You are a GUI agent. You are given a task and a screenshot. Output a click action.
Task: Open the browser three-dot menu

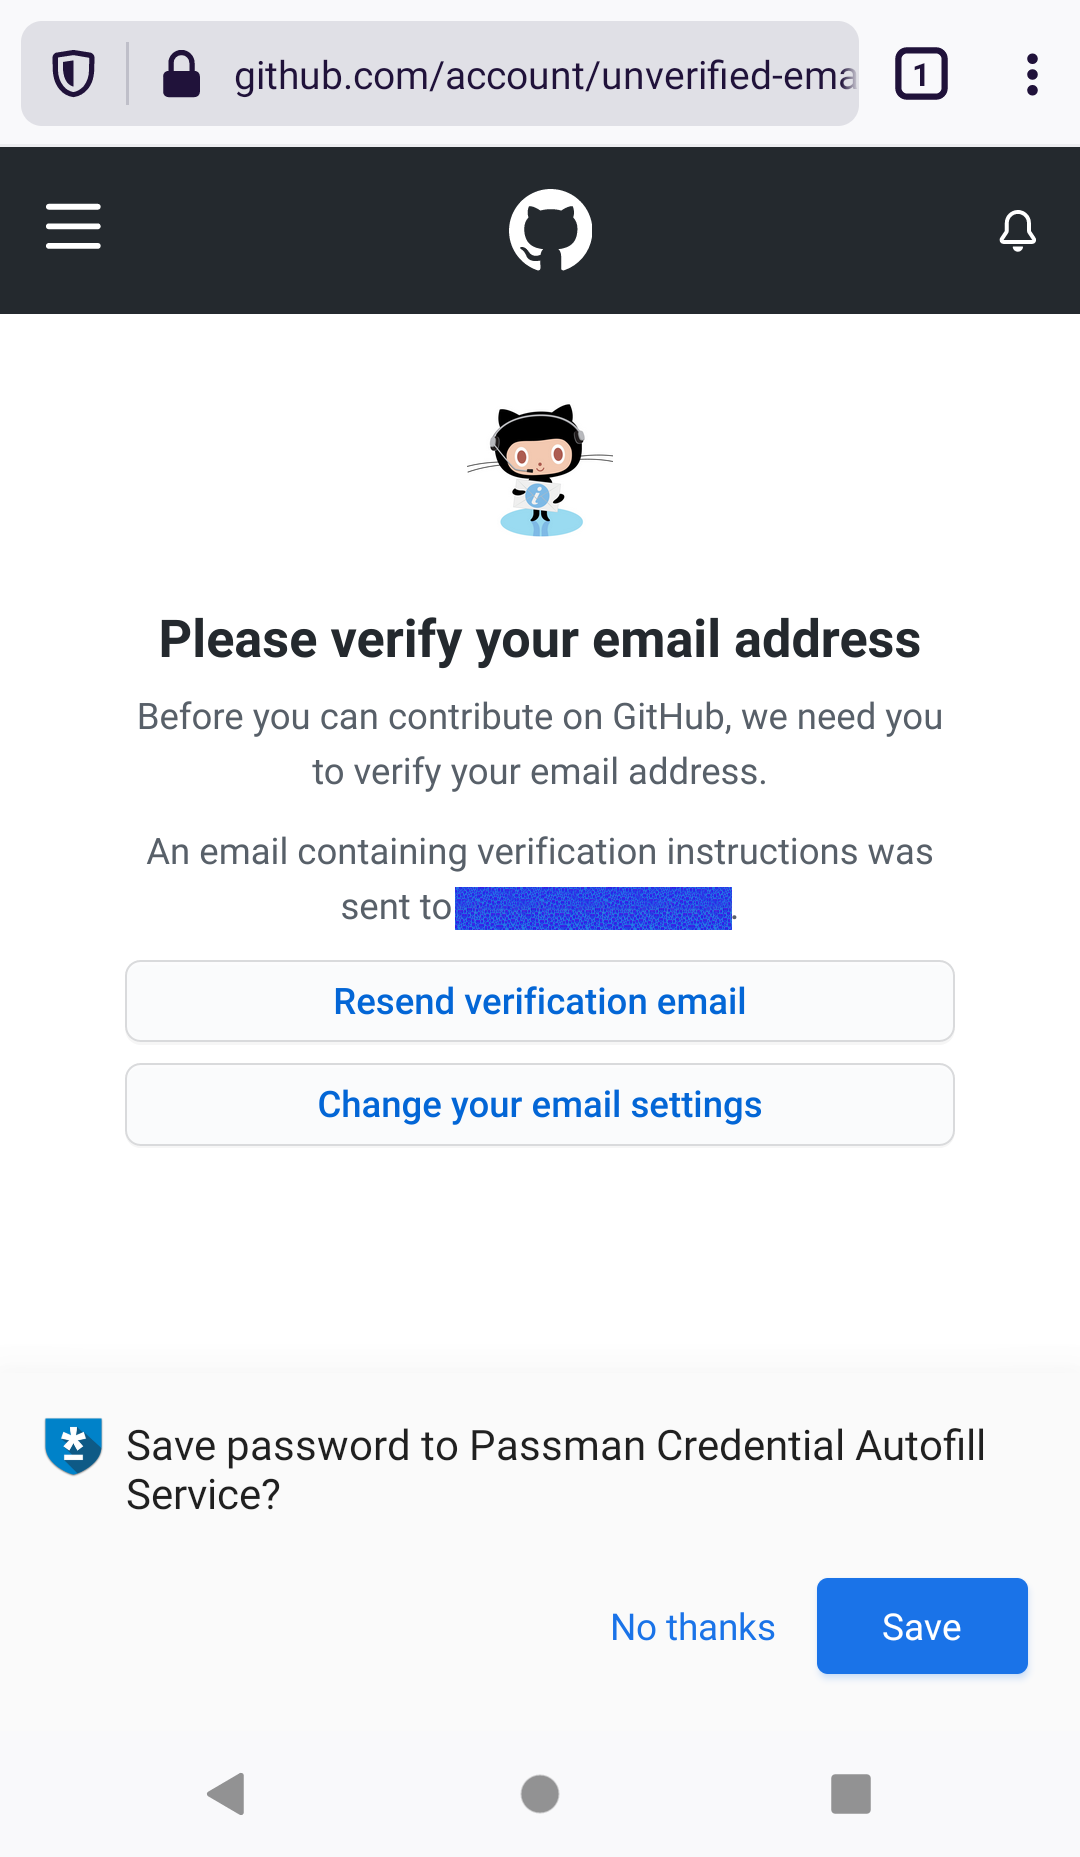pyautogui.click(x=1032, y=74)
